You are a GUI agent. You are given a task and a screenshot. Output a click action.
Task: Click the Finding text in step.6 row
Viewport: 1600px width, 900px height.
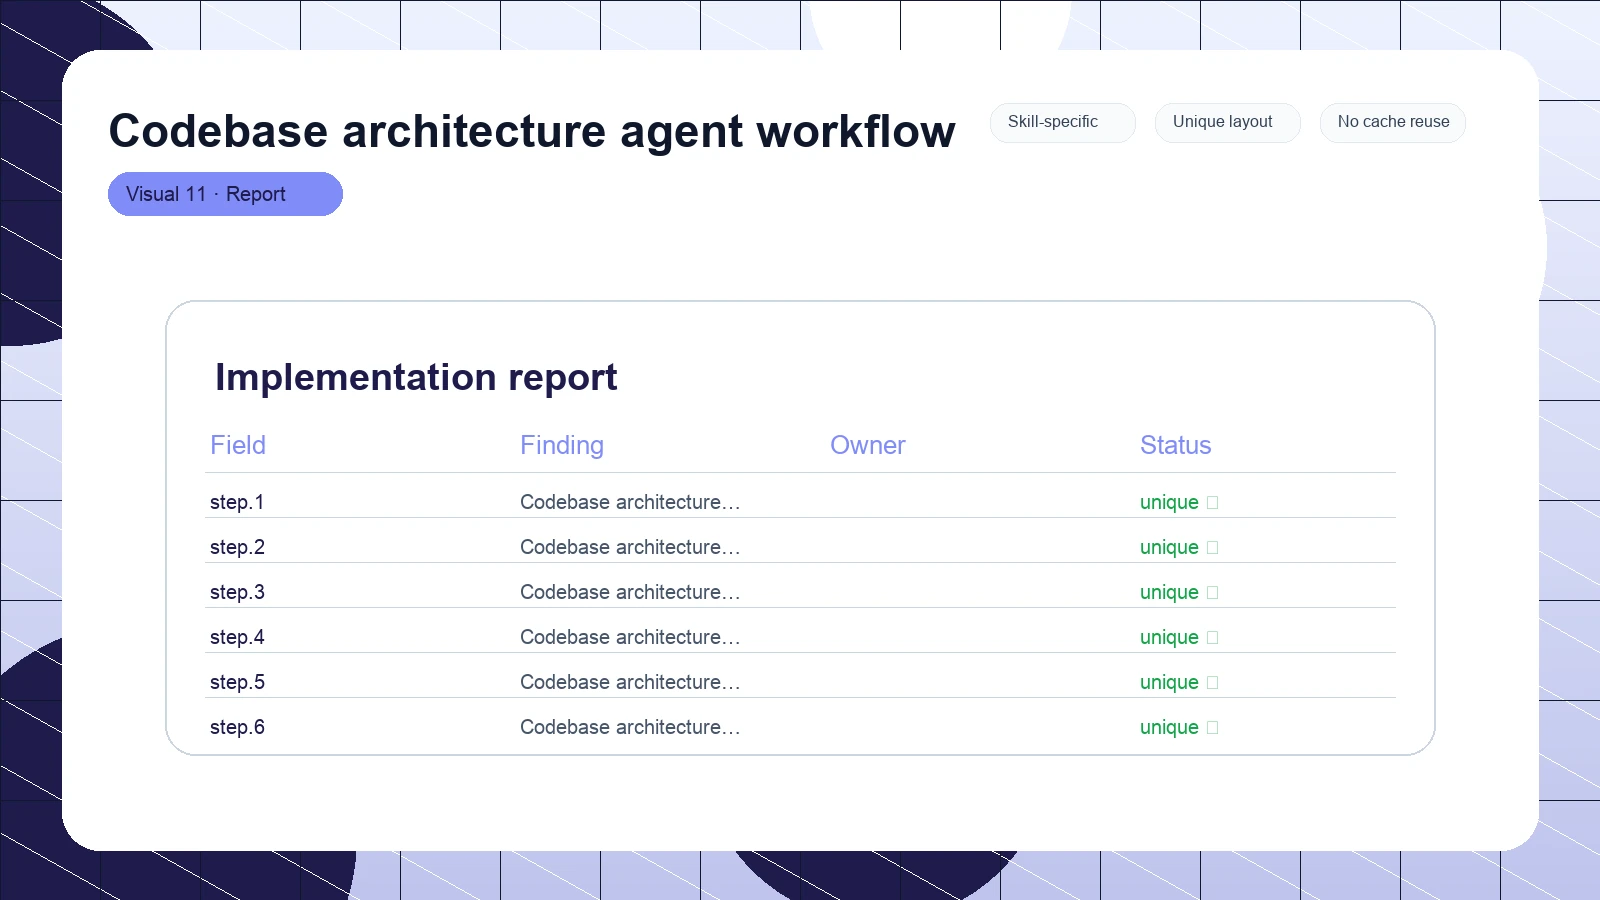pyautogui.click(x=630, y=727)
